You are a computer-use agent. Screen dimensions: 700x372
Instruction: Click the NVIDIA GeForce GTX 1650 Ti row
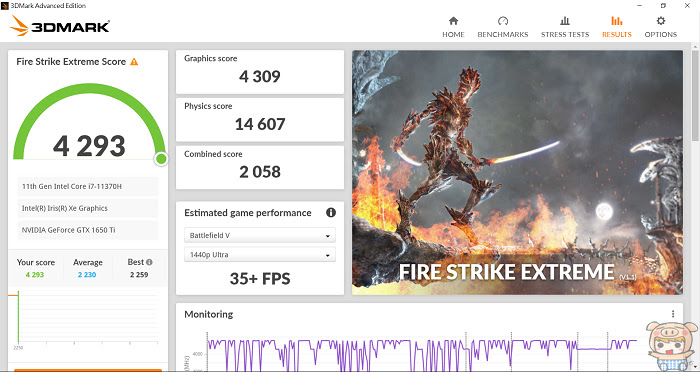click(x=88, y=230)
